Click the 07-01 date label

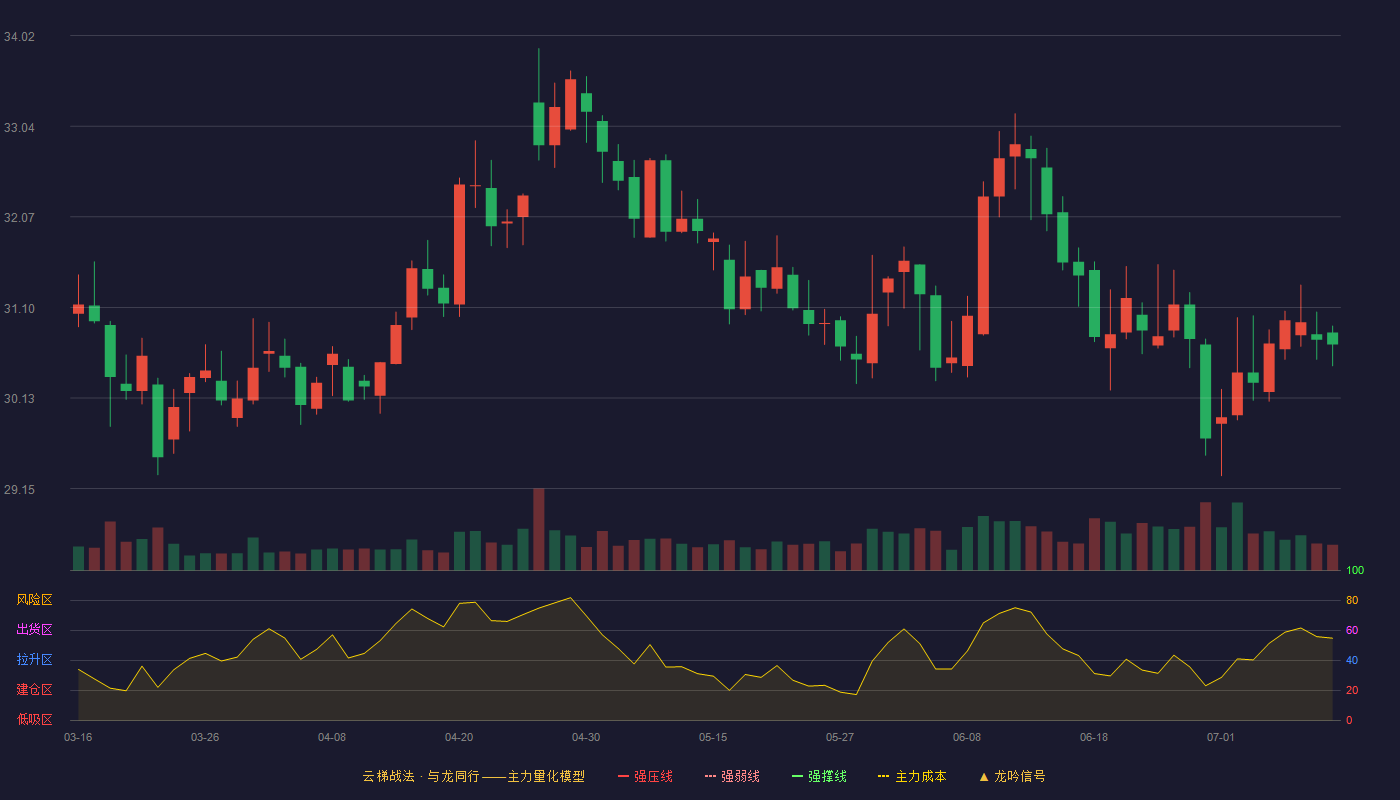click(x=1221, y=737)
